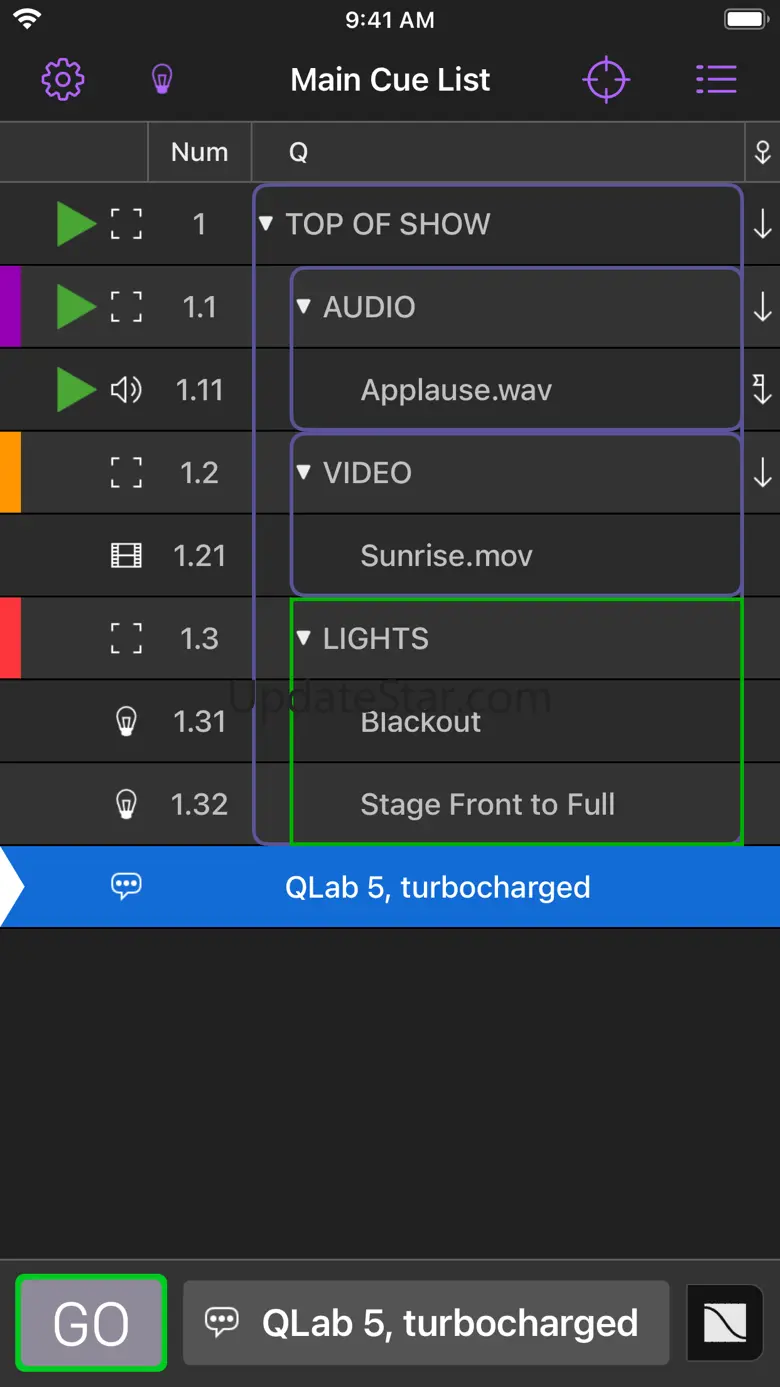
Task: Select the Applause.wav cue
Action: (456, 390)
